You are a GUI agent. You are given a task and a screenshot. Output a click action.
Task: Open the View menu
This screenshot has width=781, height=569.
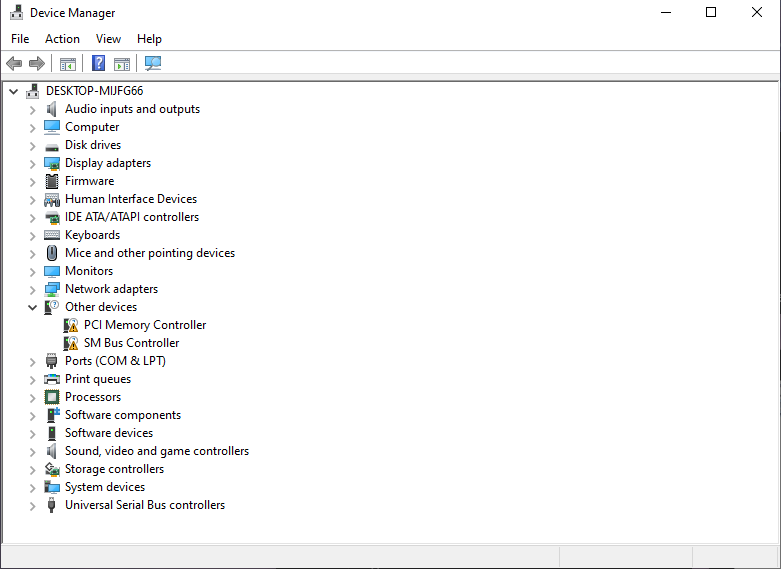click(x=108, y=39)
